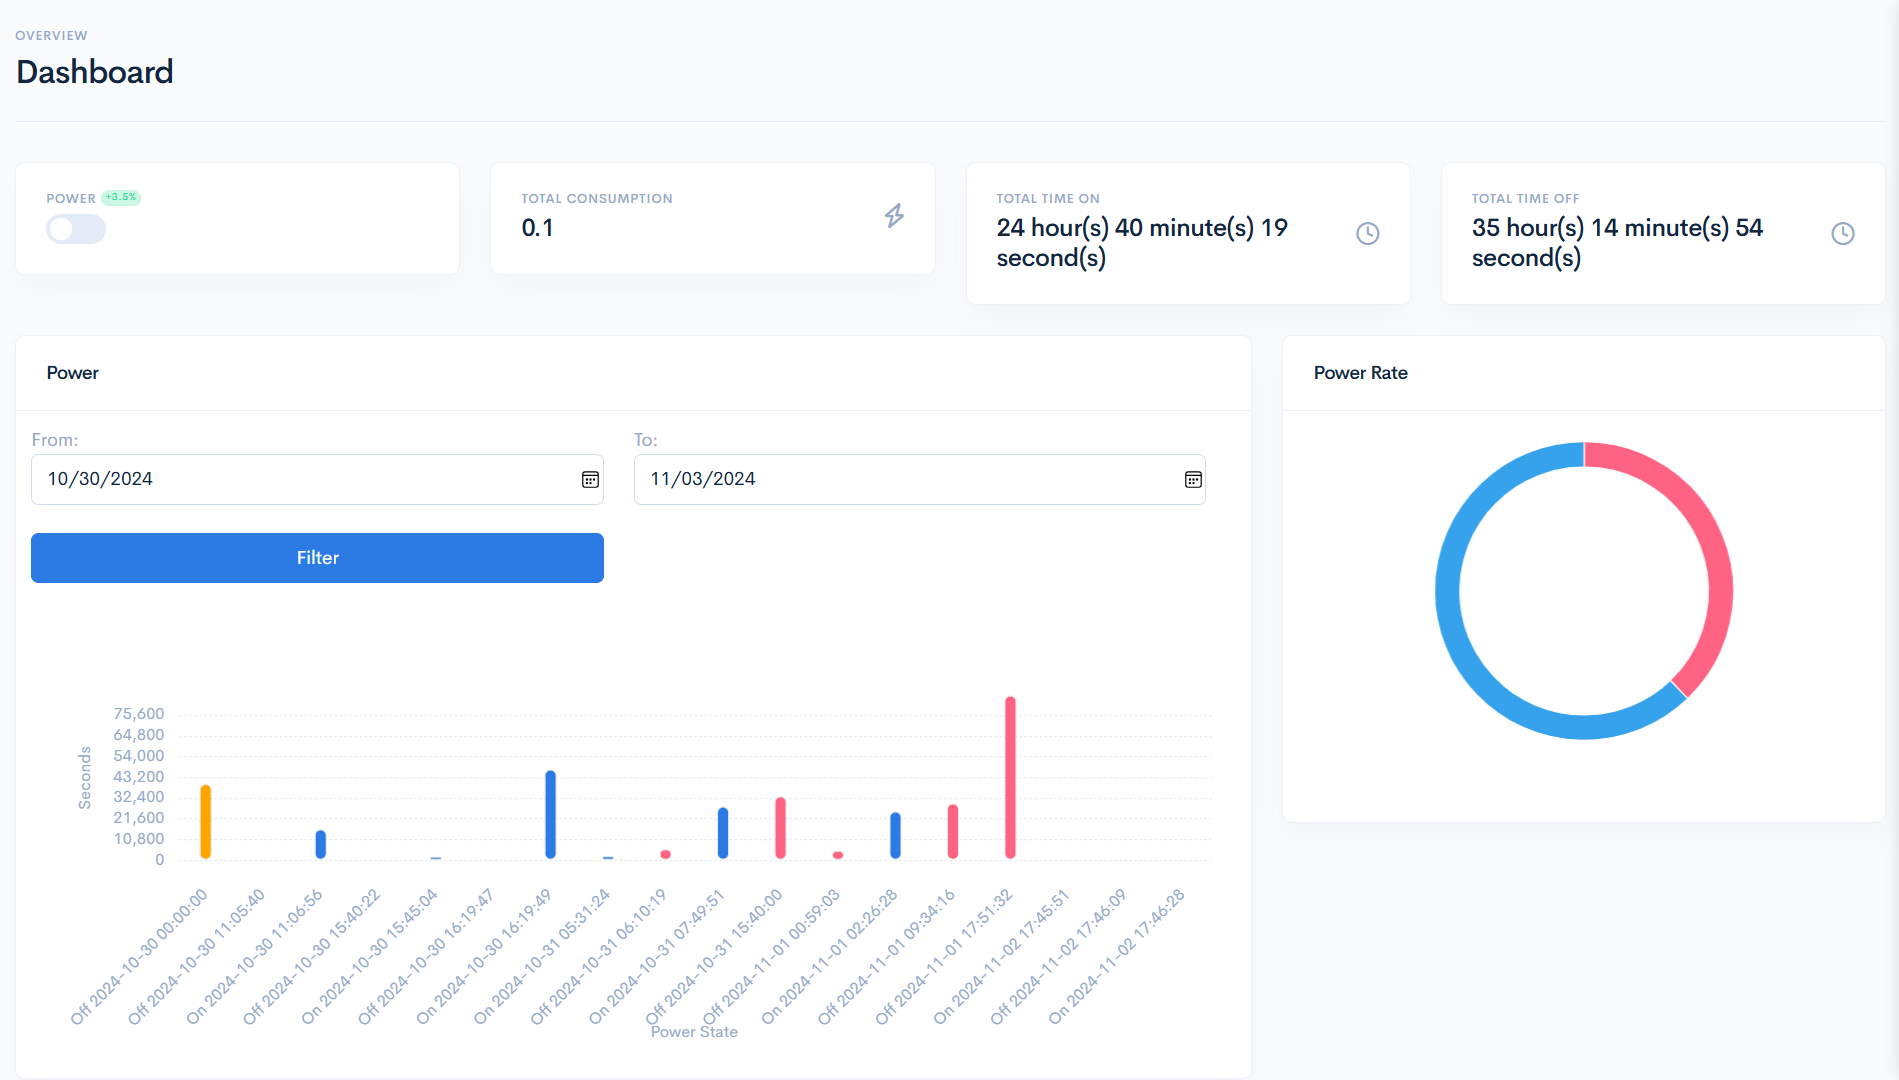1899x1080 pixels.
Task: Open the From date calendar picker
Action: 590,480
